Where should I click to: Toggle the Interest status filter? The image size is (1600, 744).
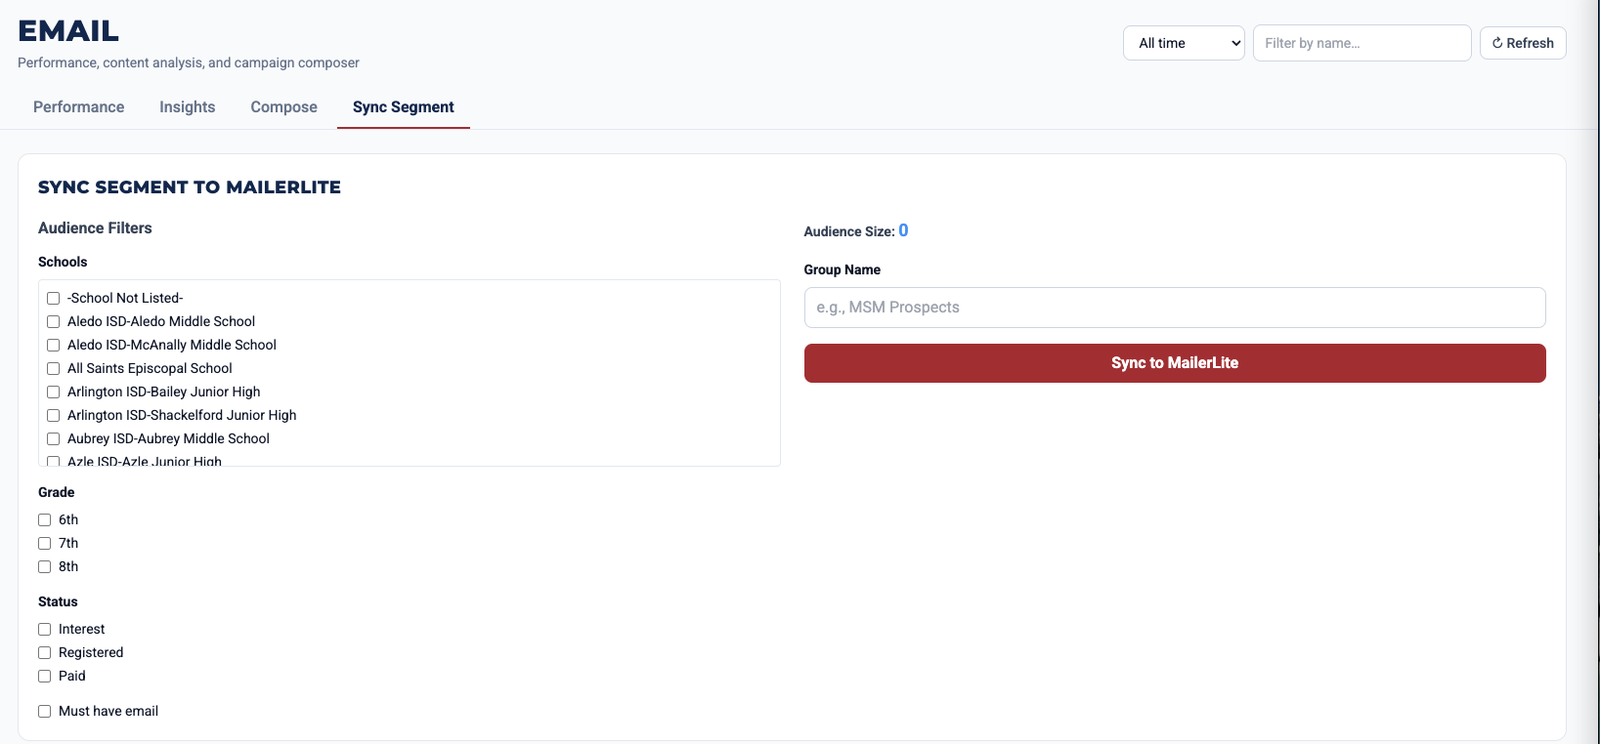coord(44,628)
